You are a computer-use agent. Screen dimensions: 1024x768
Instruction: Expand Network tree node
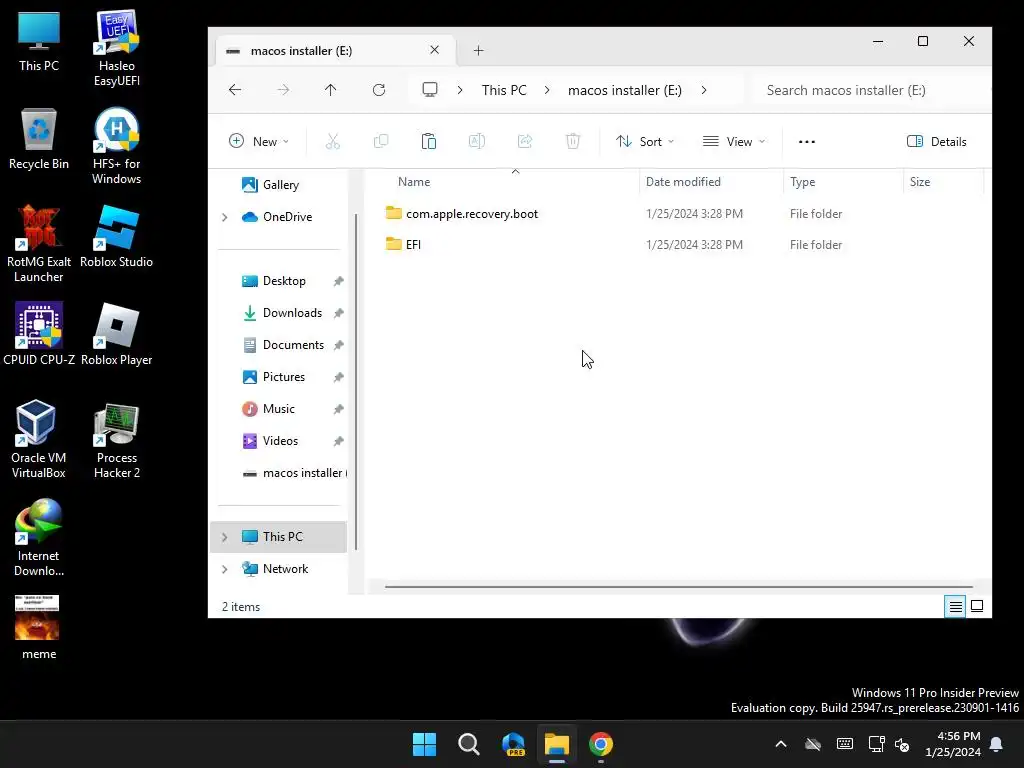[225, 569]
